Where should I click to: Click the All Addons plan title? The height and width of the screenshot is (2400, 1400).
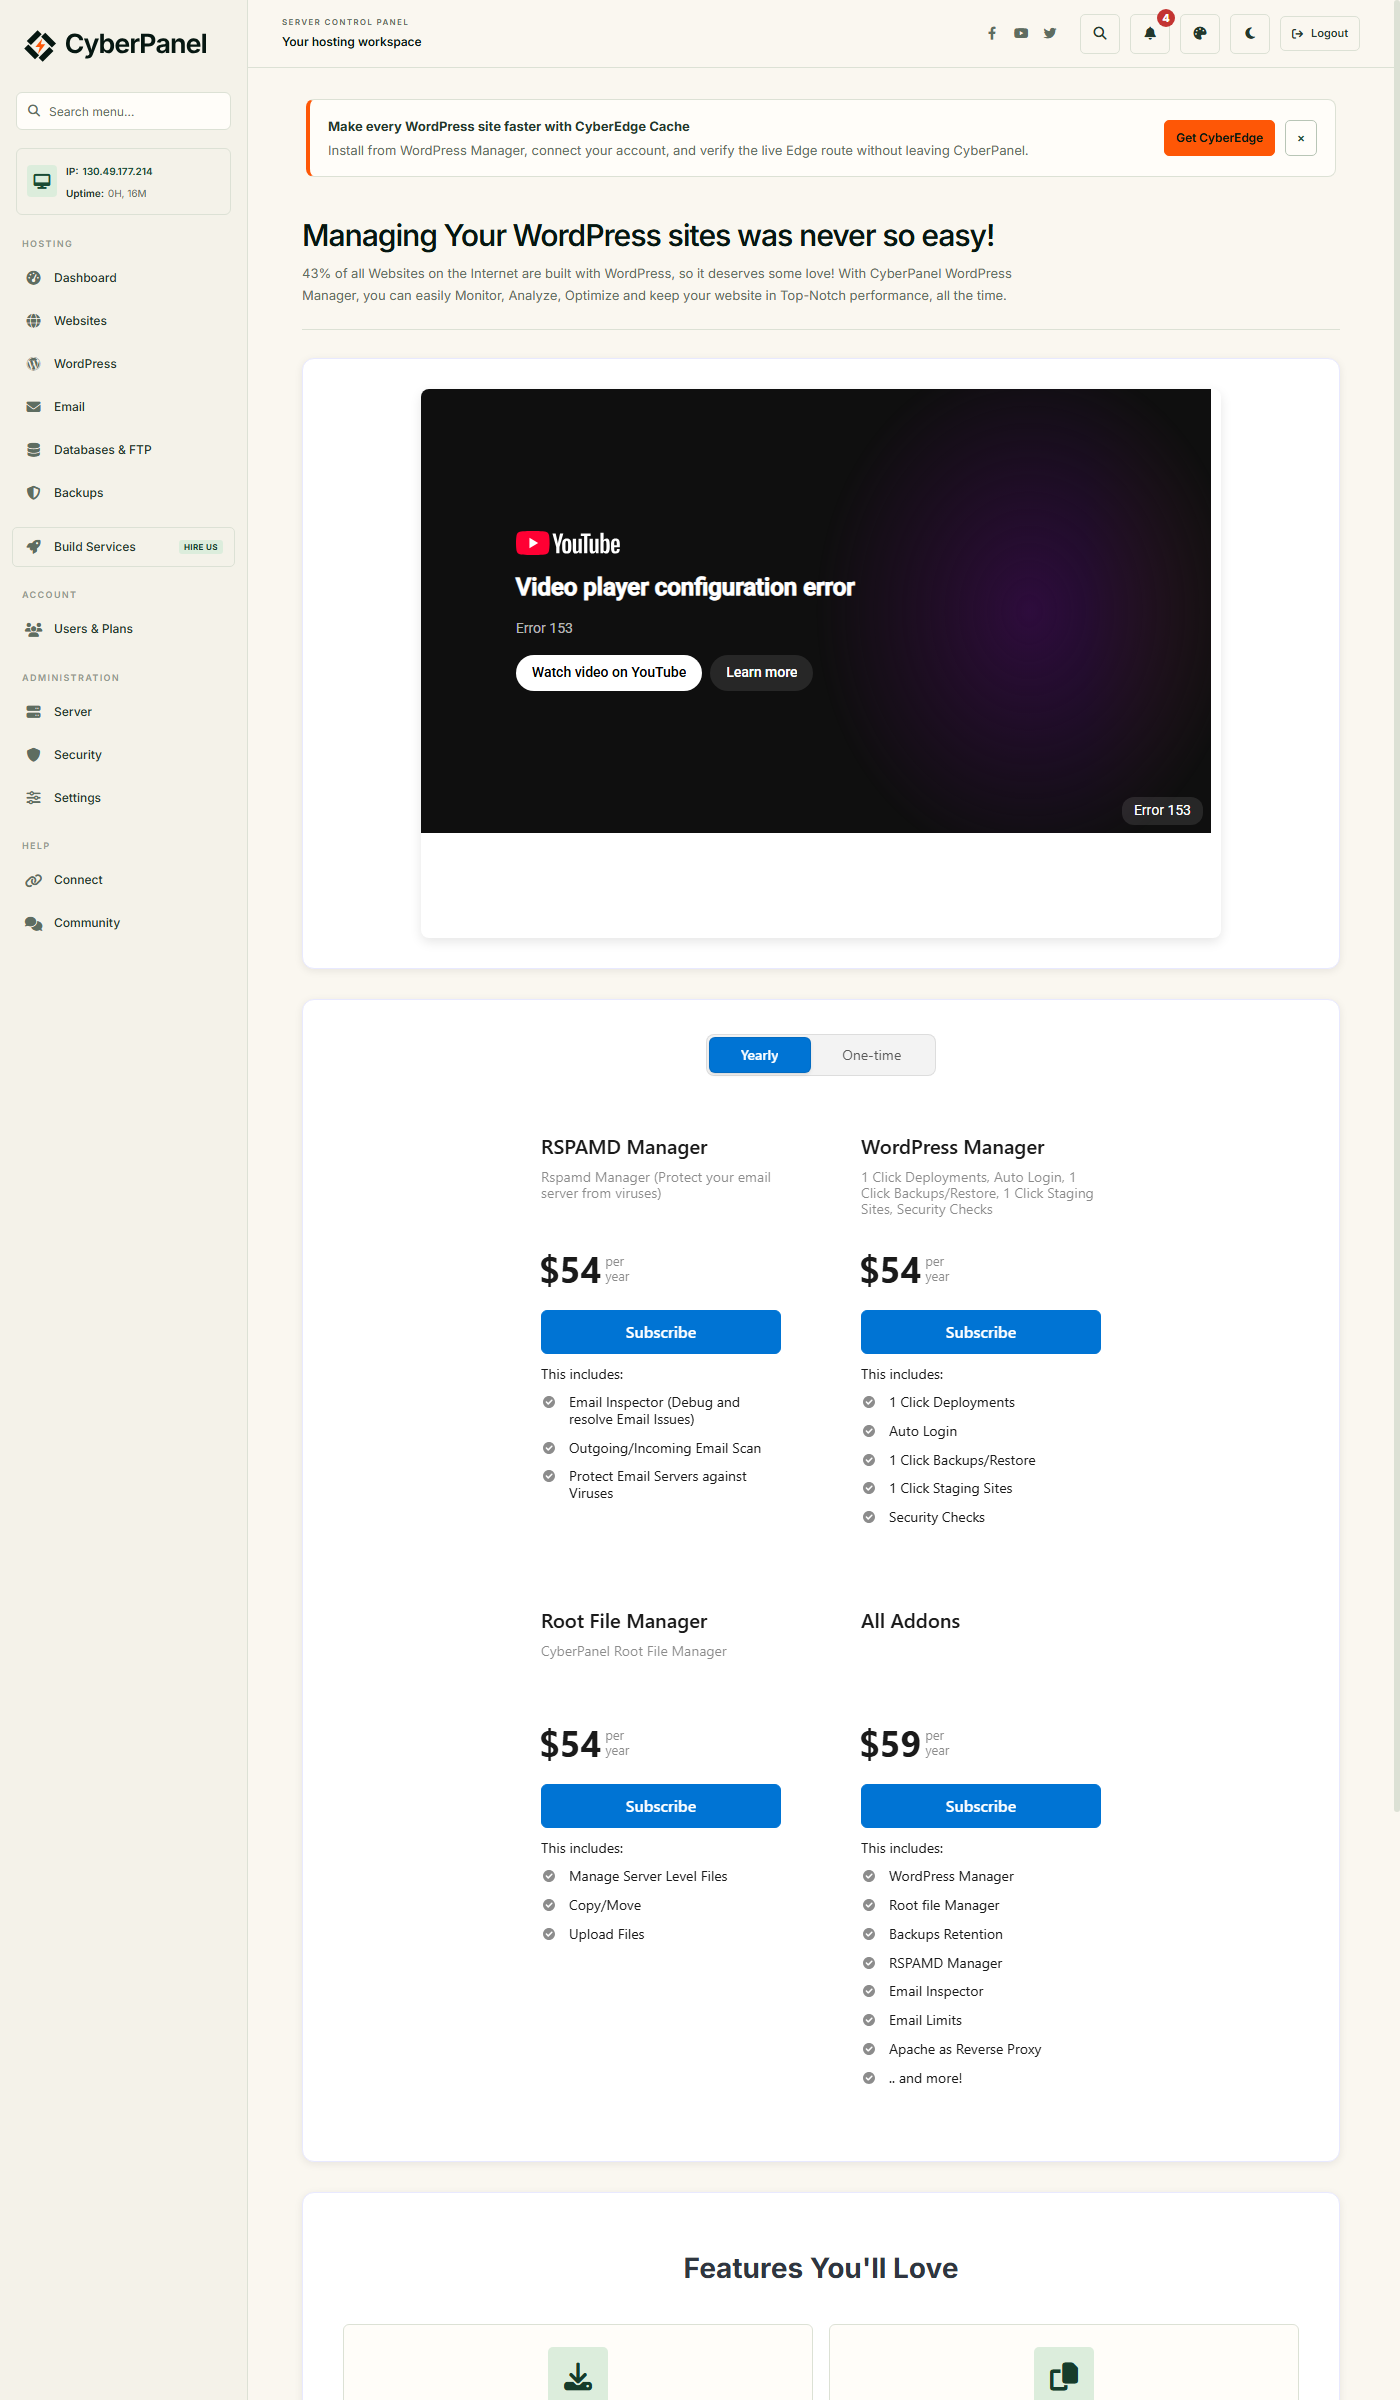[x=910, y=1621]
